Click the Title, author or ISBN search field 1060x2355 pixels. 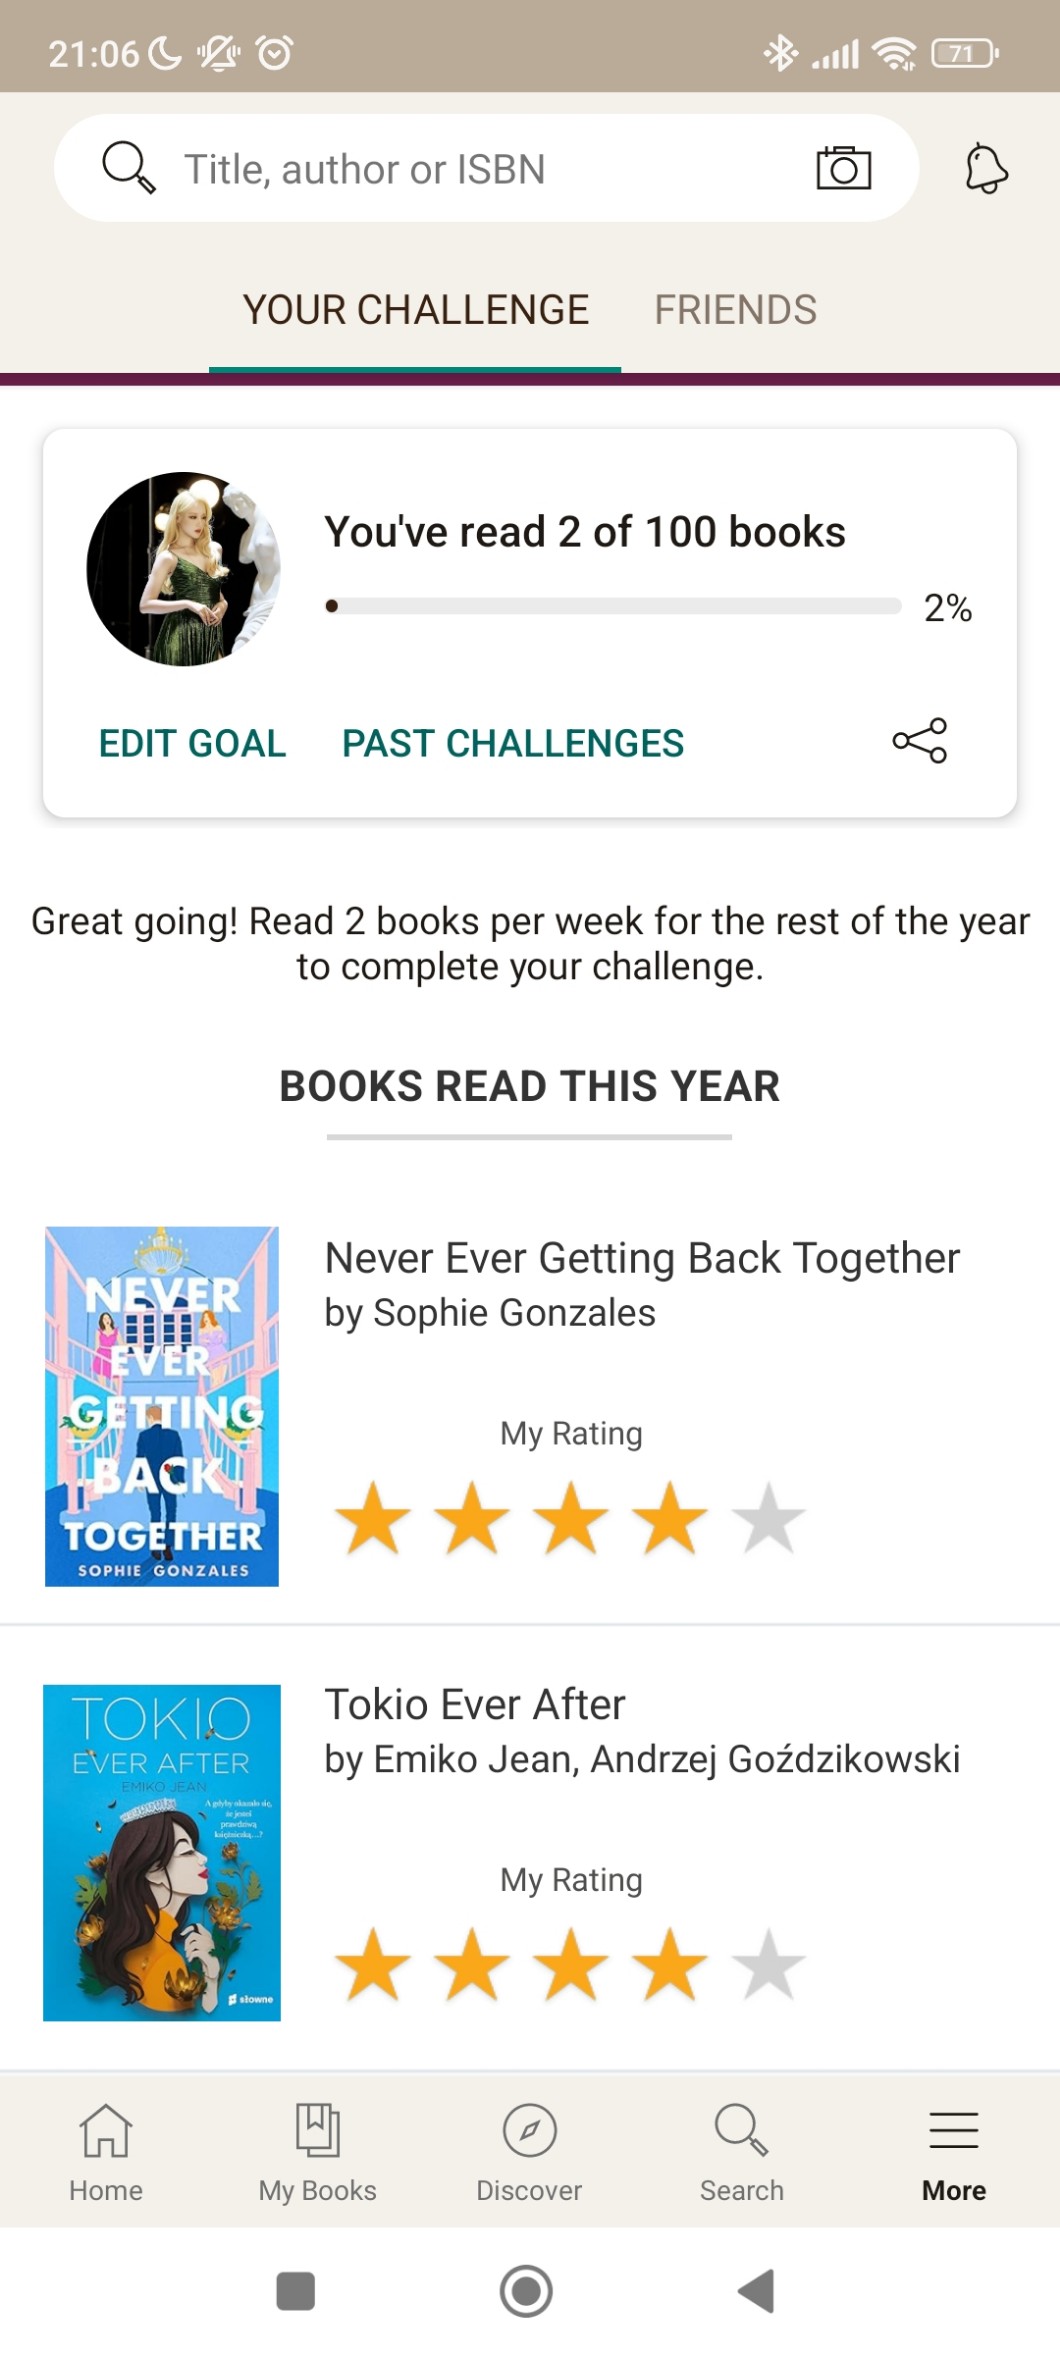[480, 169]
